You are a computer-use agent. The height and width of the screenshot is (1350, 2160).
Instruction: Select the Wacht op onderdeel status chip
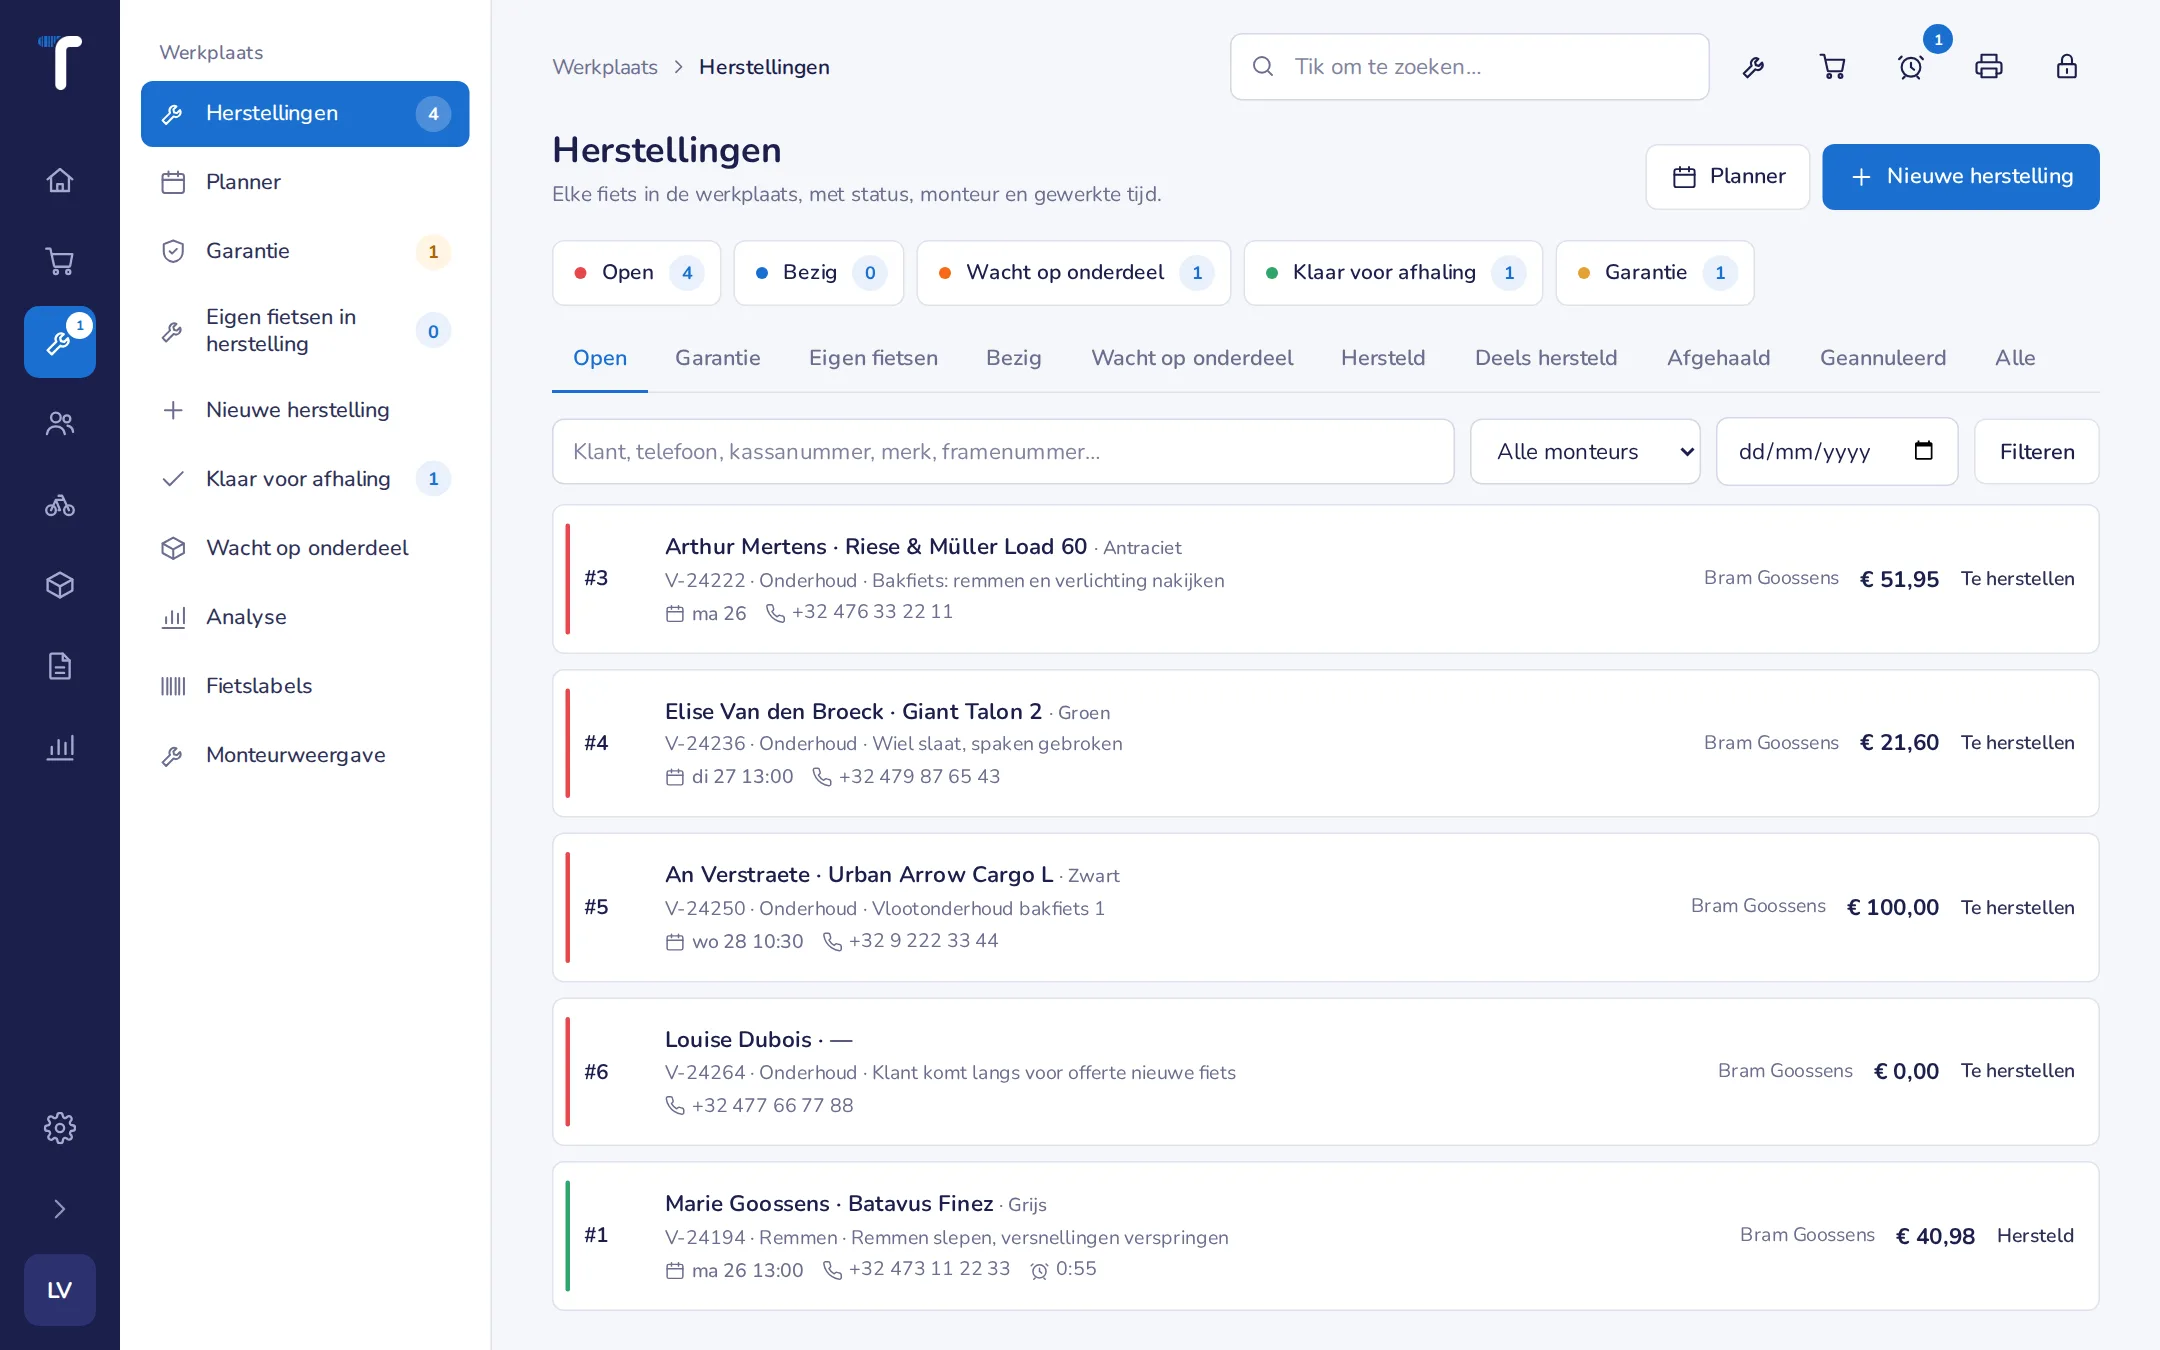pyautogui.click(x=1074, y=273)
